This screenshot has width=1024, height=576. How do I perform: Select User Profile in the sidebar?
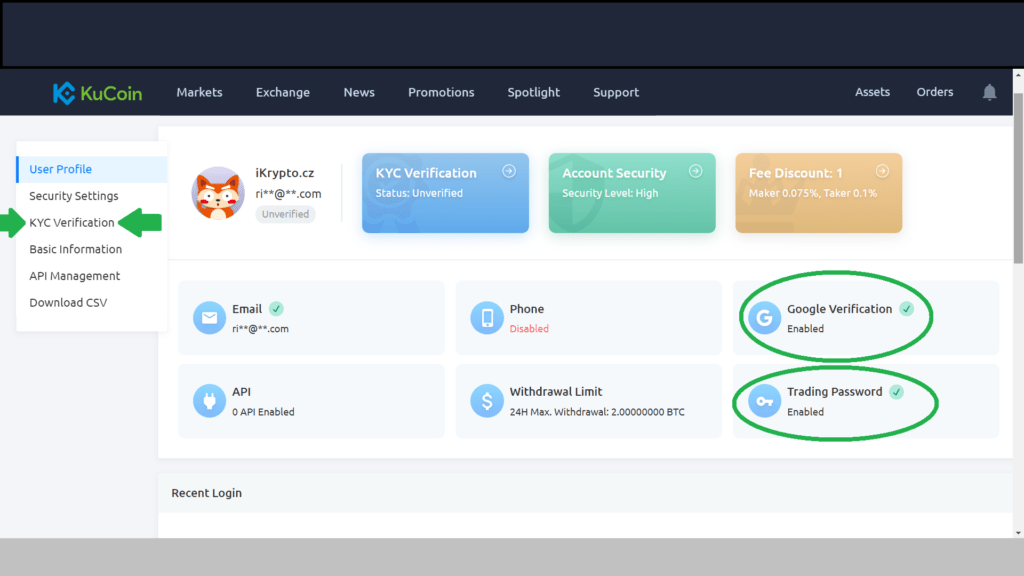point(91,169)
